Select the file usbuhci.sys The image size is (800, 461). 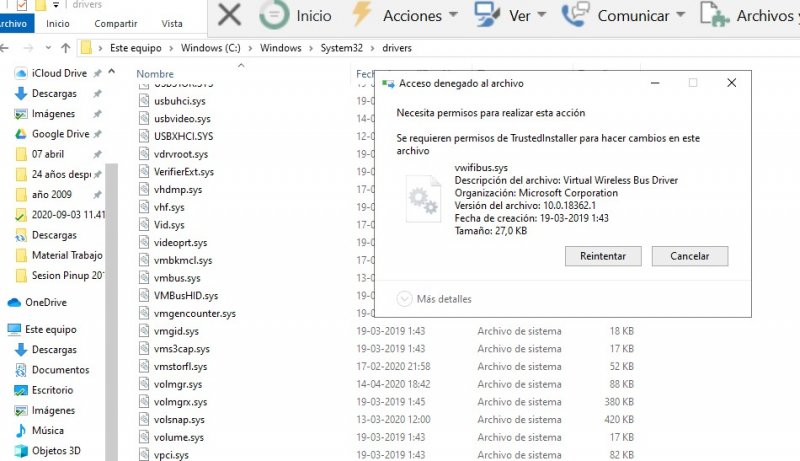180,101
